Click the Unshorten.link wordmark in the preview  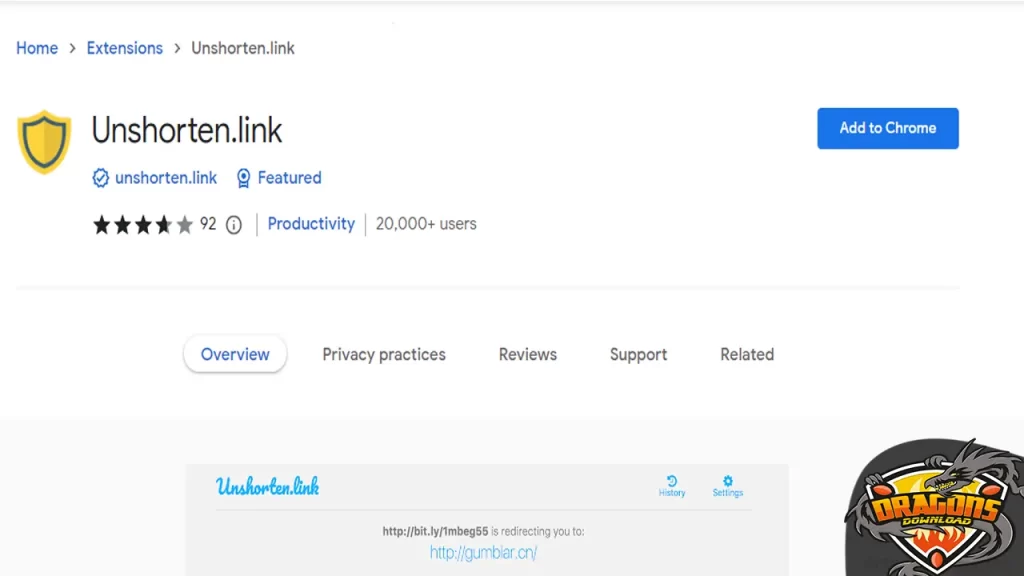(x=267, y=487)
